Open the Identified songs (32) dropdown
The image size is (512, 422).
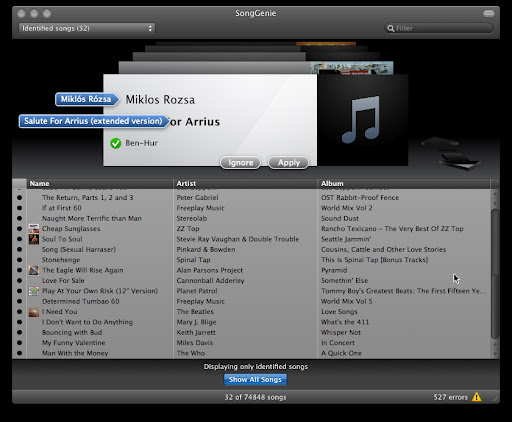pos(87,28)
